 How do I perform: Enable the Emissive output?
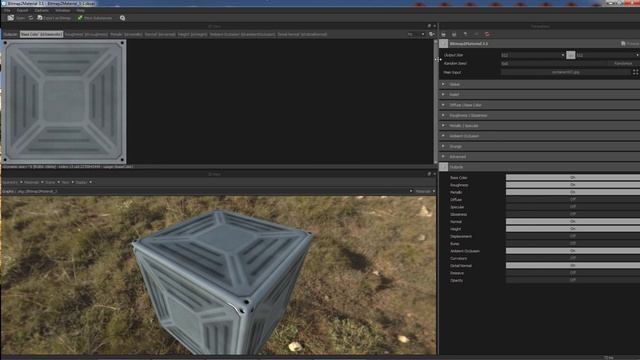(573, 273)
